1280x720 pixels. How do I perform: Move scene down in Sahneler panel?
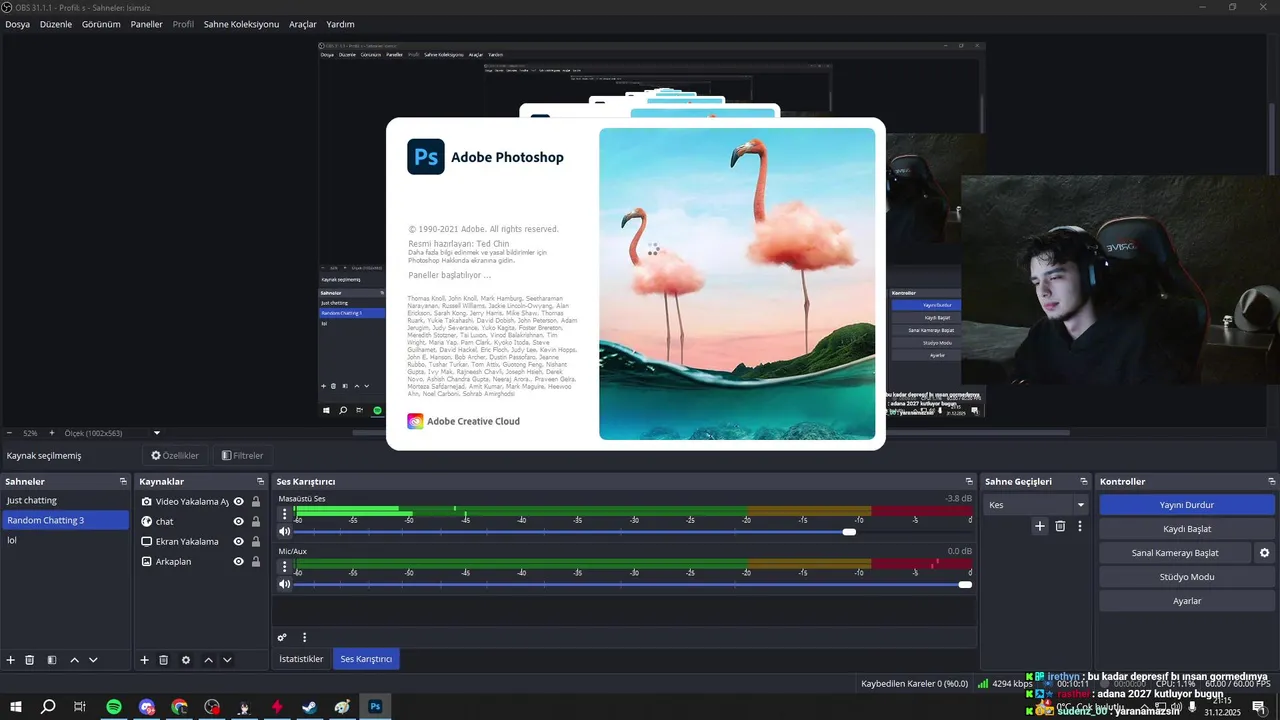[x=93, y=660]
